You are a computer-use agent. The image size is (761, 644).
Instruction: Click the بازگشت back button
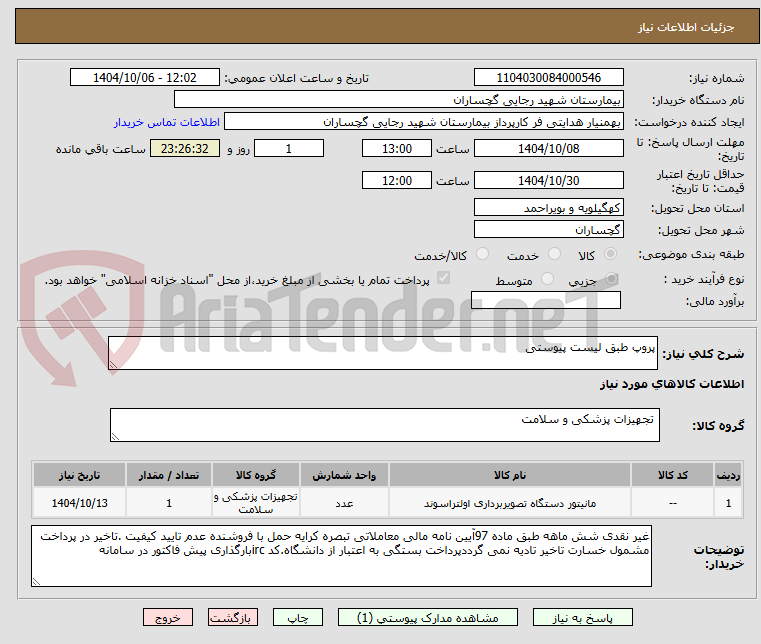tap(232, 617)
